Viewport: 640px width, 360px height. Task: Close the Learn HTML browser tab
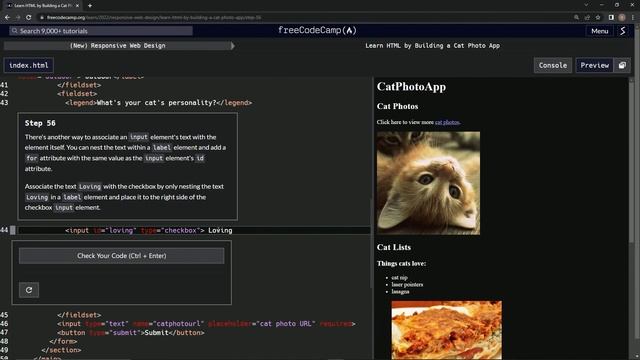coord(77,6)
